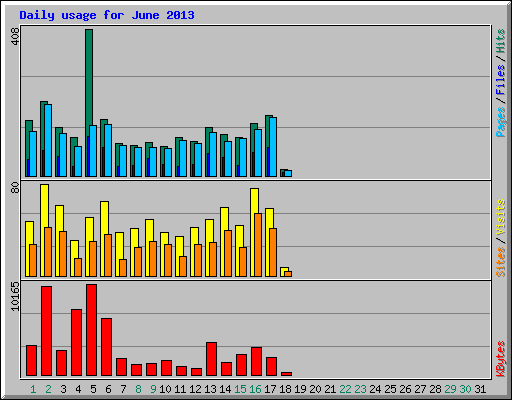
Task: Click the Hits legend label
Action: [x=501, y=41]
